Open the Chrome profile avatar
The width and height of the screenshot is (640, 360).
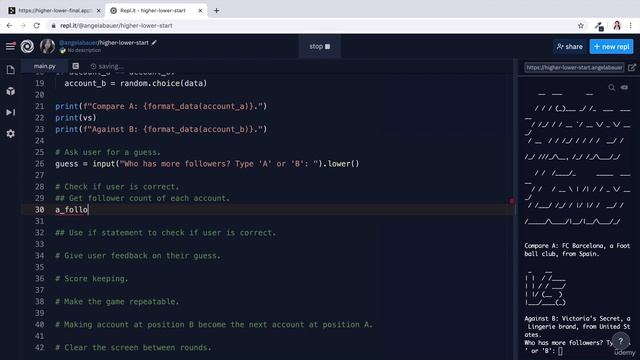(617, 26)
